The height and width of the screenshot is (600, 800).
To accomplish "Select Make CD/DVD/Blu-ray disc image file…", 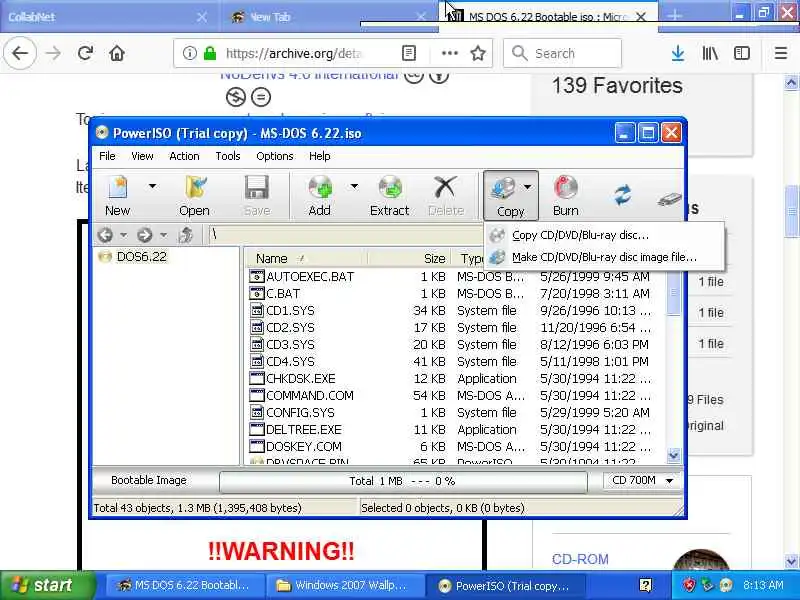I will pyautogui.click(x=604, y=257).
